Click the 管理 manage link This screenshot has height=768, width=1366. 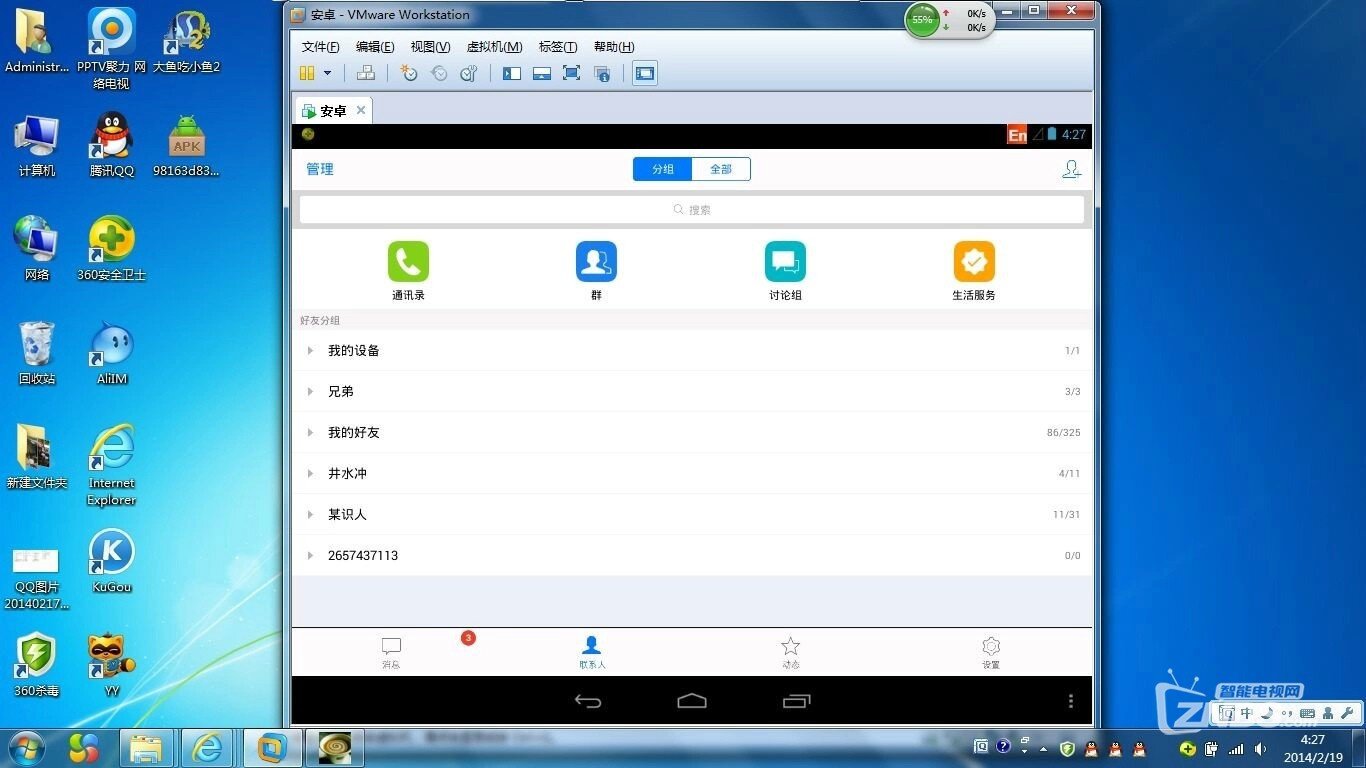(x=320, y=169)
